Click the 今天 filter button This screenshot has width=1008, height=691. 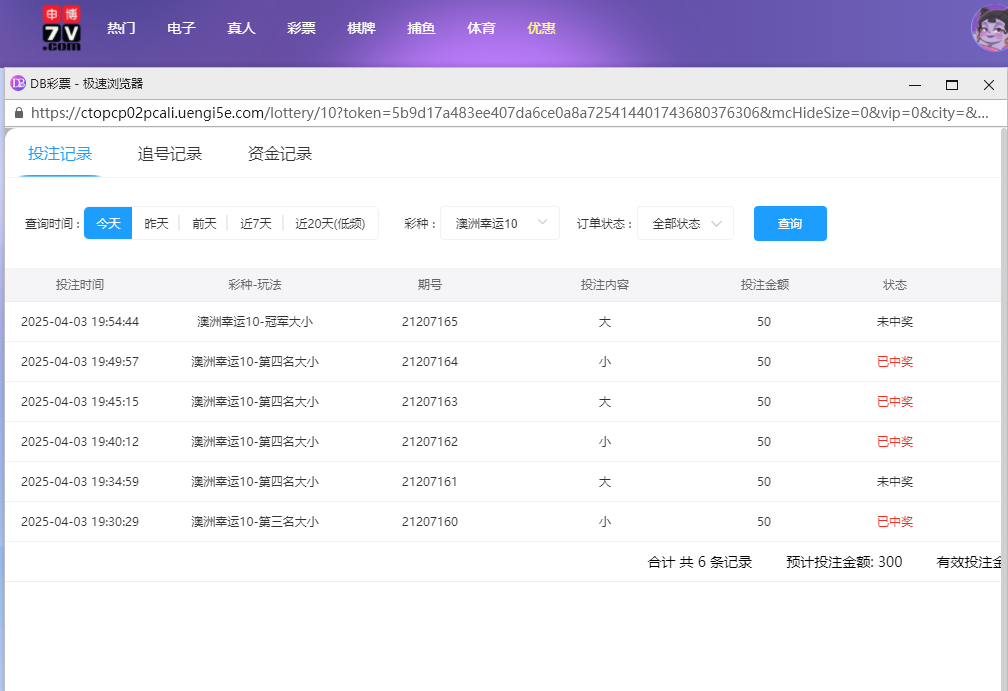107,223
